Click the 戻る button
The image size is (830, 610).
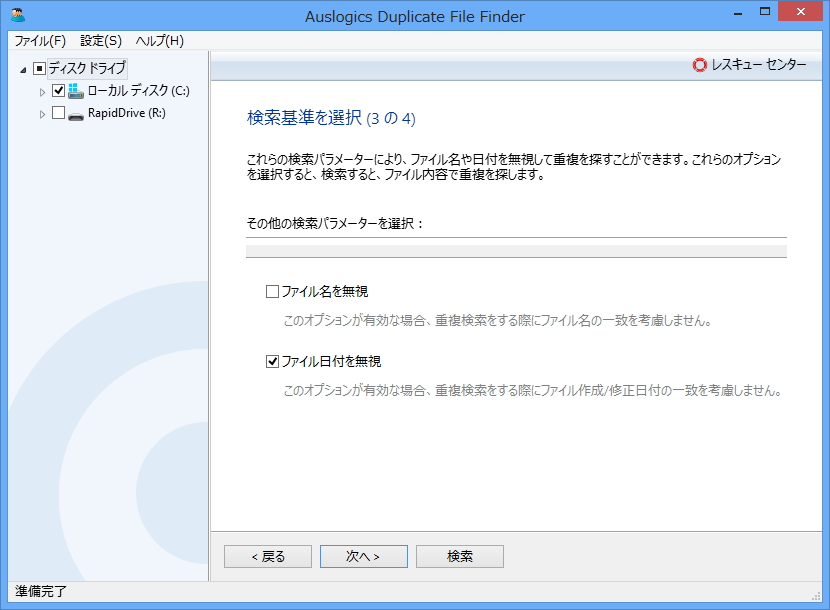point(267,556)
